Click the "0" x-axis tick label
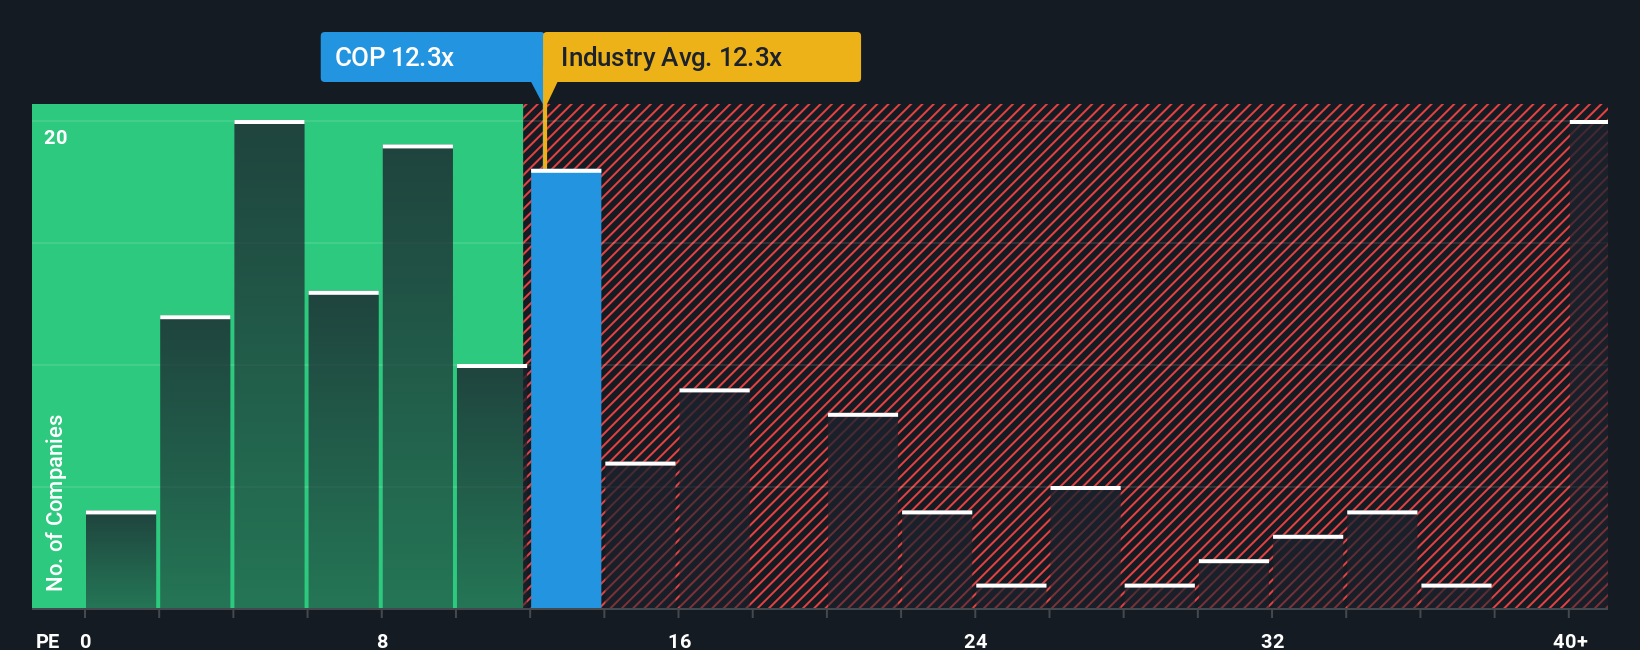This screenshot has width=1640, height=650. tap(86, 640)
